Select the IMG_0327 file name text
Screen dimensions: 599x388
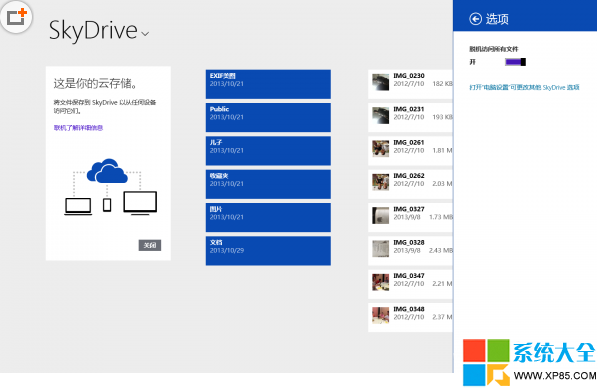pyautogui.click(x=409, y=209)
